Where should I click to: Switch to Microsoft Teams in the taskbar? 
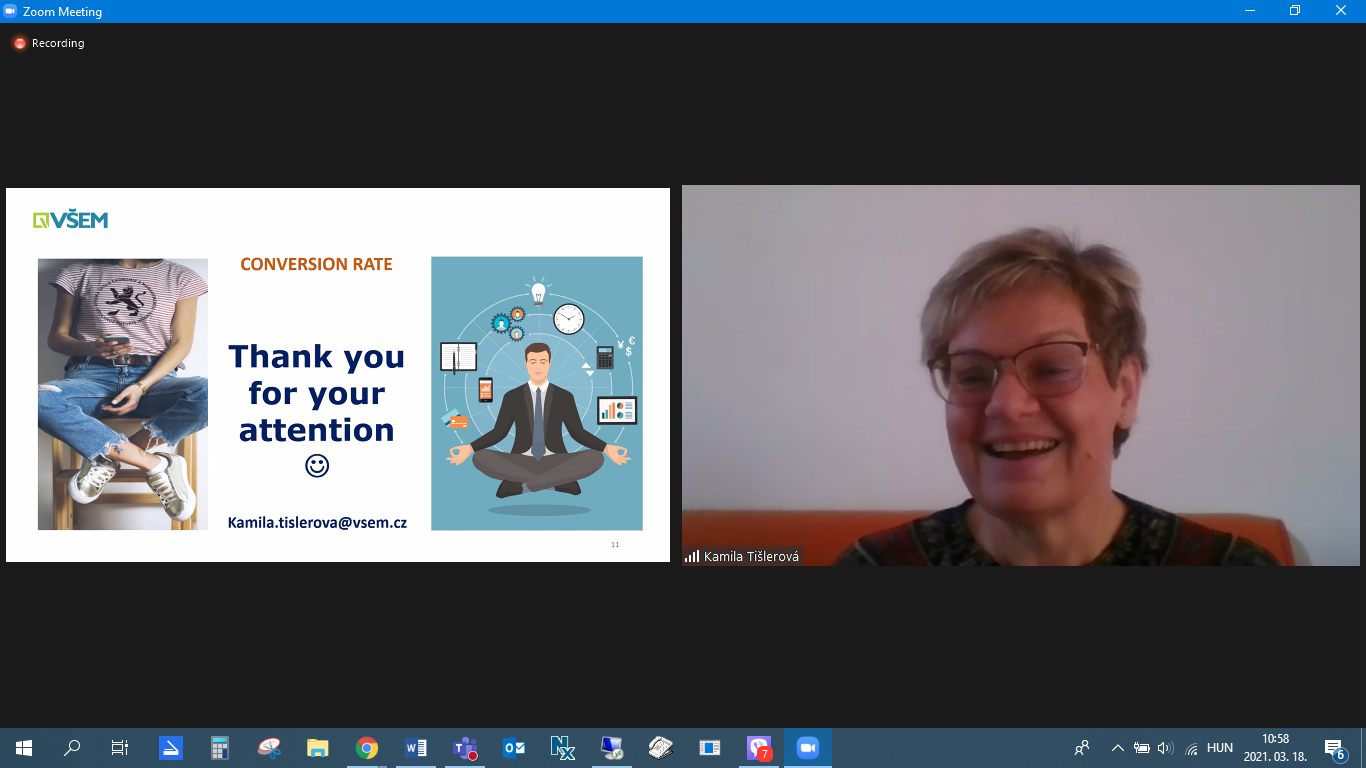(465, 748)
